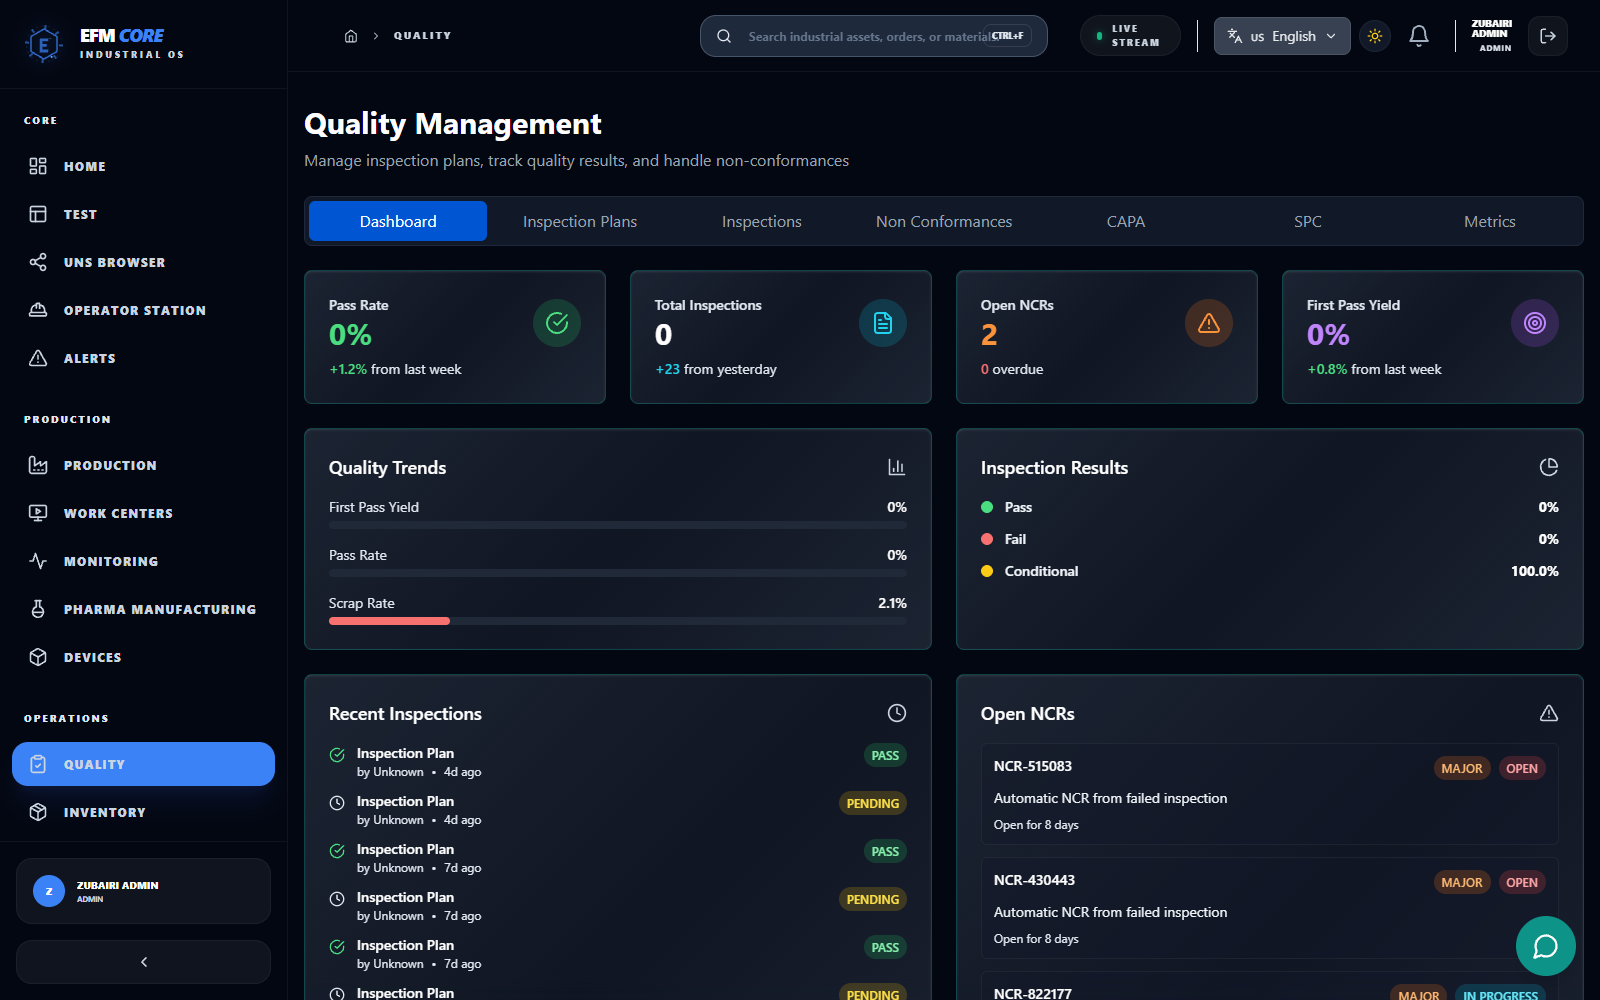The height and width of the screenshot is (1000, 1600).
Task: Click the Live Stream status indicator
Action: (1129, 35)
